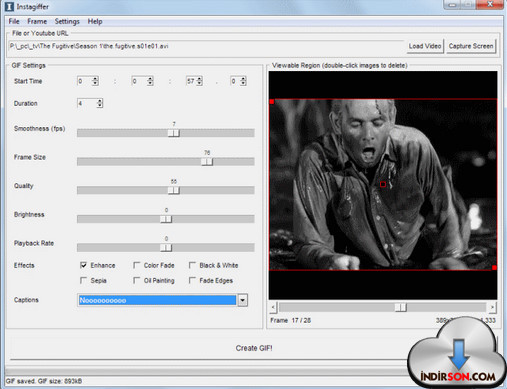Click the Capture Screen button

click(x=471, y=46)
